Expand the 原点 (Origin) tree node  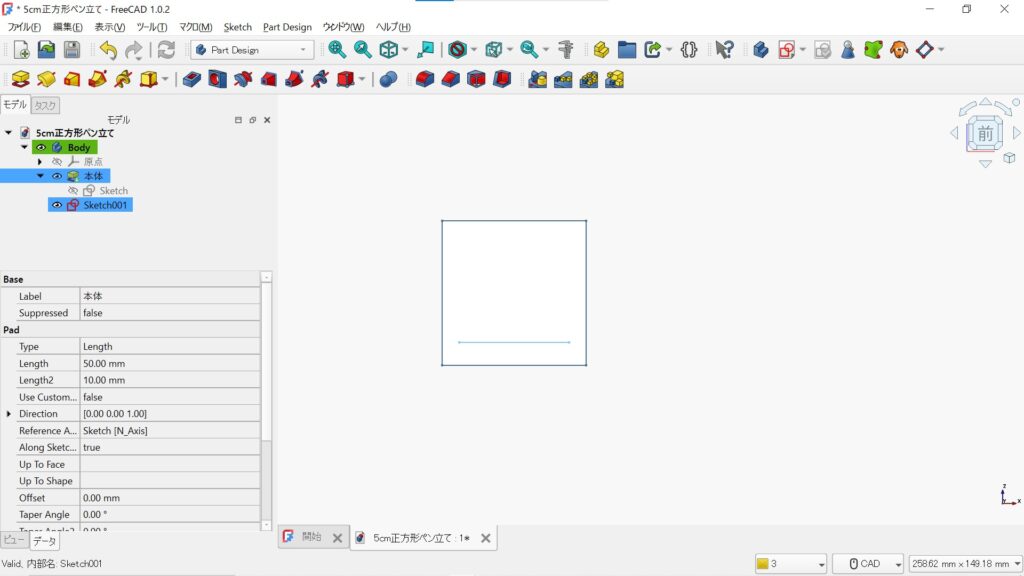(x=40, y=161)
